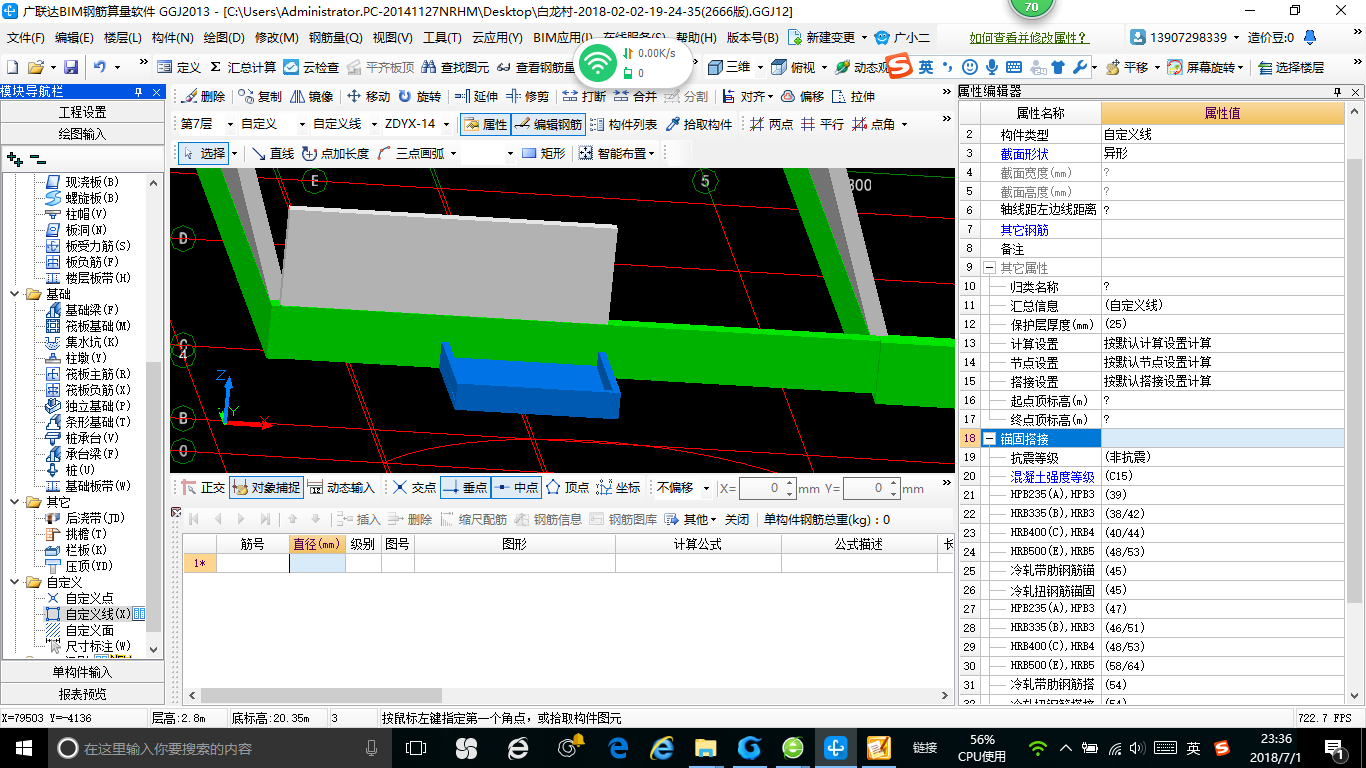Open Windows Start menu
Image resolution: width=1366 pixels, height=768 pixels.
tap(24, 747)
